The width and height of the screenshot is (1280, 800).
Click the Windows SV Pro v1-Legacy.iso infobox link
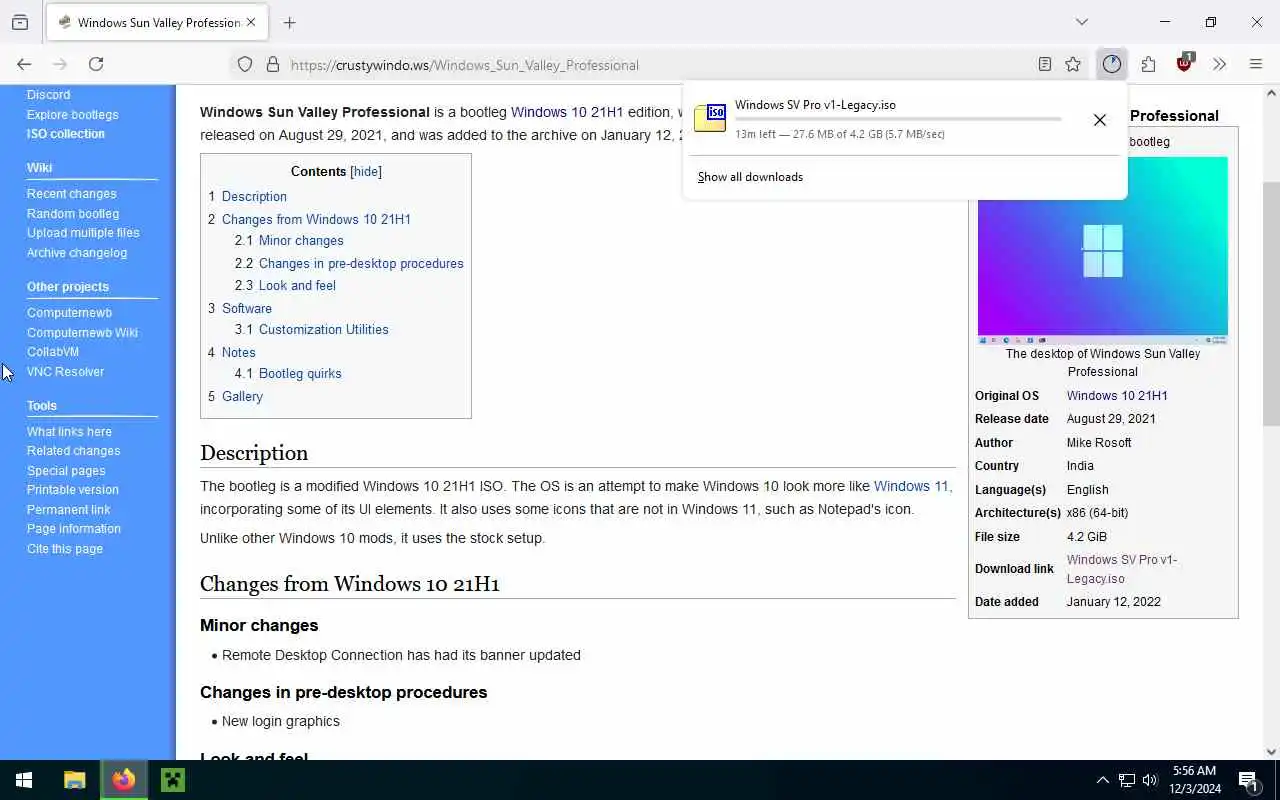tap(1122, 569)
